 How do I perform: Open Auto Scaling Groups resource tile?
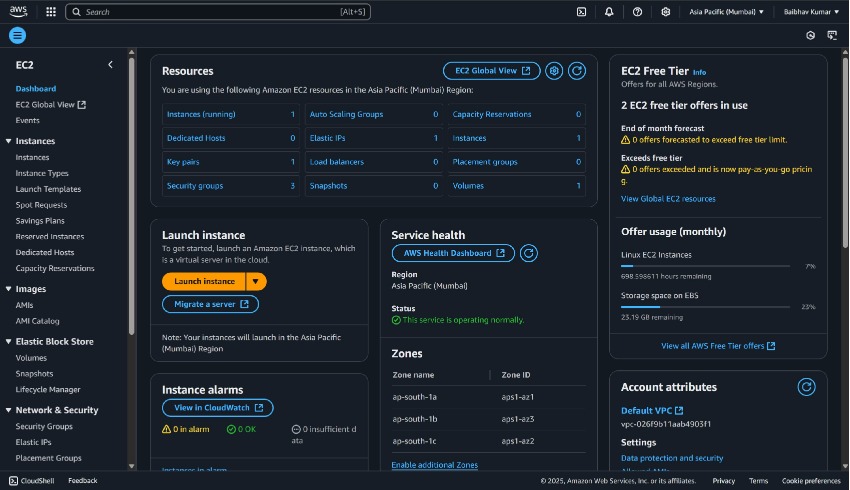click(x=374, y=114)
